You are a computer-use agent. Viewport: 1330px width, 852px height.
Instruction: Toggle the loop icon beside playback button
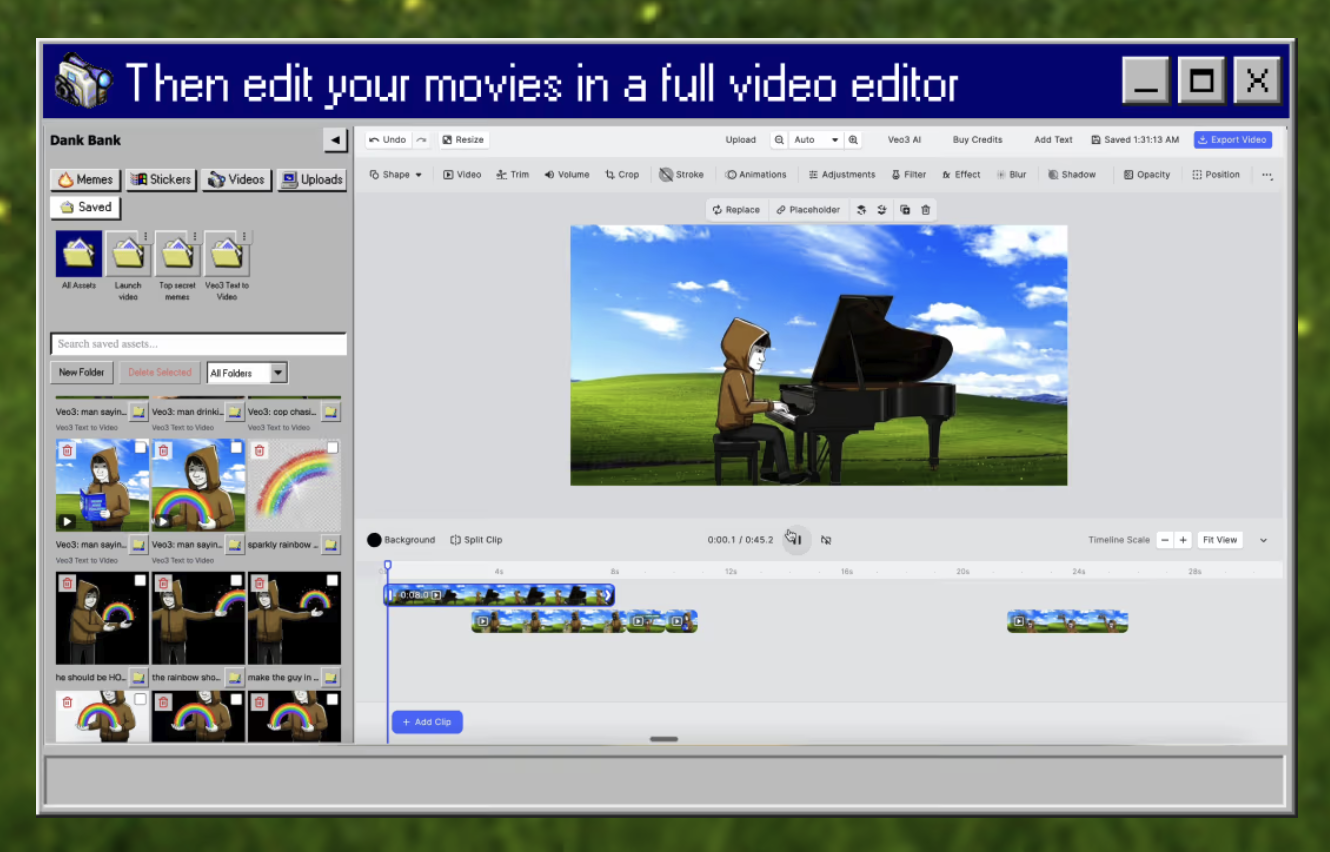tap(826, 540)
